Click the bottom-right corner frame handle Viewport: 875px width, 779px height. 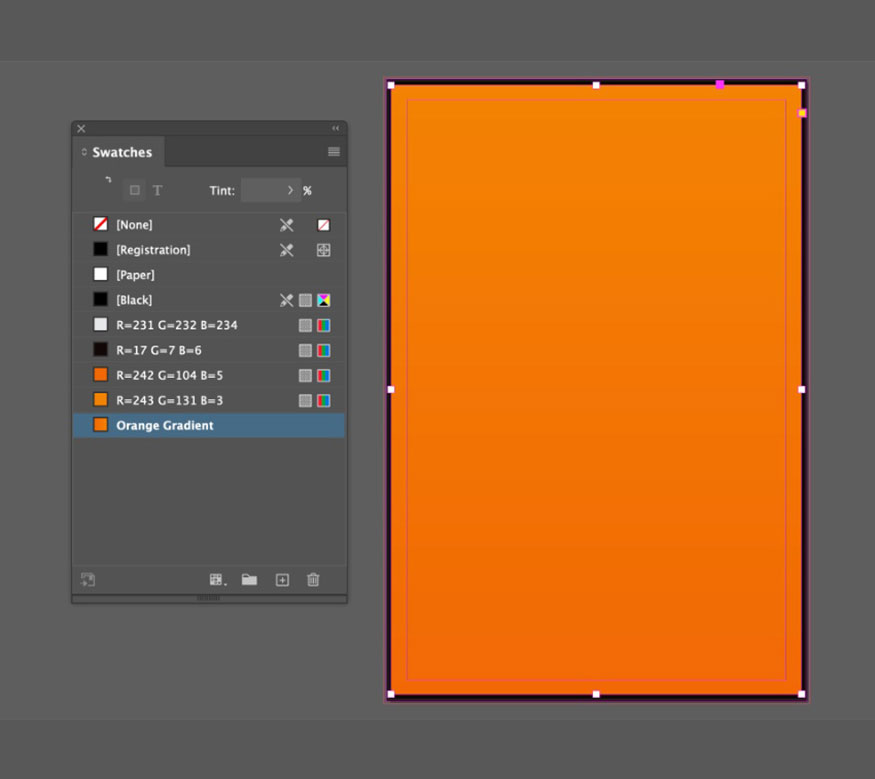tap(802, 694)
